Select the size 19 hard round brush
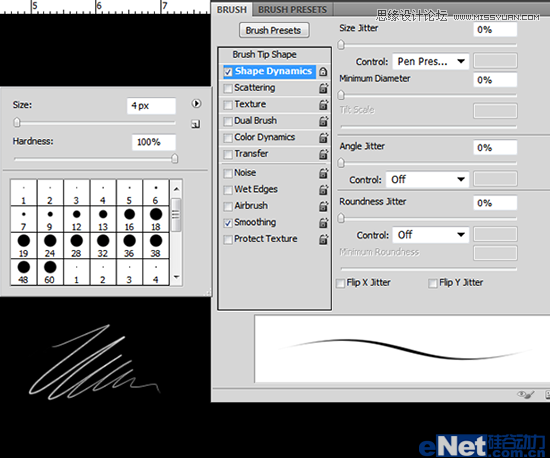 point(24,245)
